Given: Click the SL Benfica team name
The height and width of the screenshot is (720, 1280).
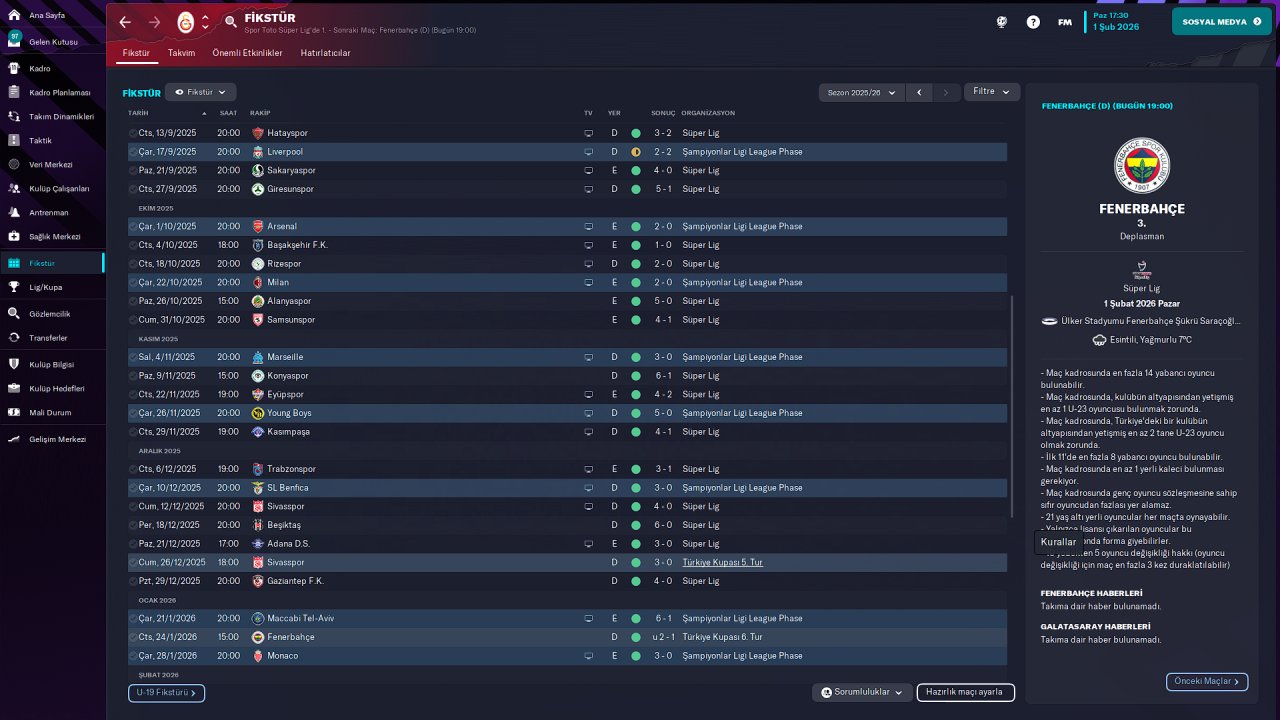Looking at the screenshot, I should (x=288, y=488).
